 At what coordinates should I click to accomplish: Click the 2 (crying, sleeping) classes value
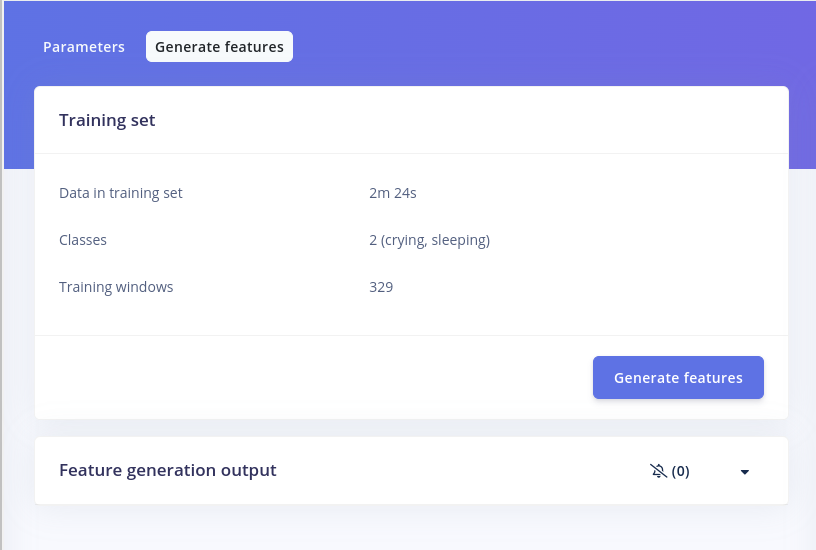pyautogui.click(x=429, y=240)
